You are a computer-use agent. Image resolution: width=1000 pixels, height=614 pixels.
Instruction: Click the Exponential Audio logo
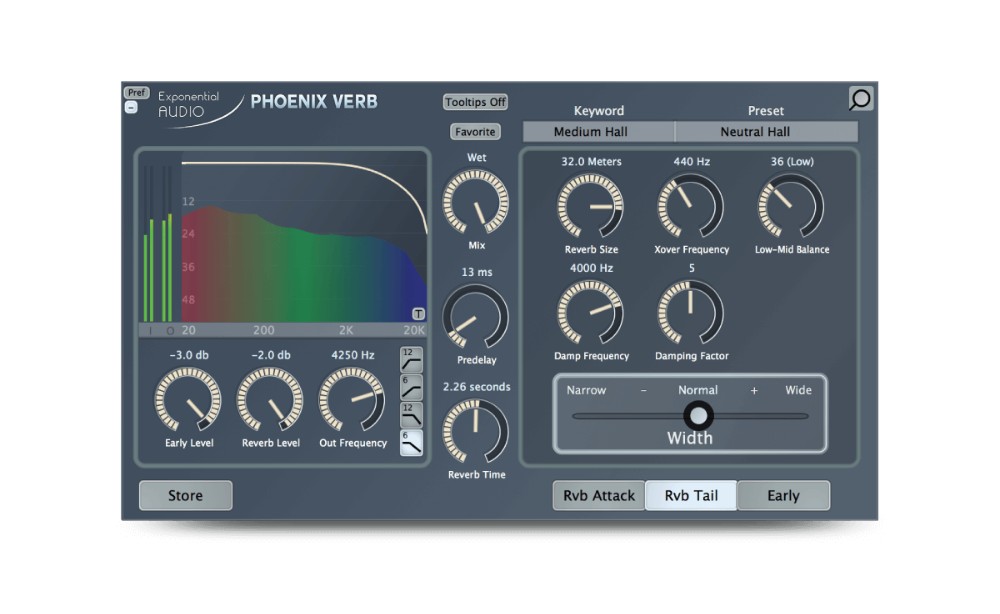coord(190,105)
